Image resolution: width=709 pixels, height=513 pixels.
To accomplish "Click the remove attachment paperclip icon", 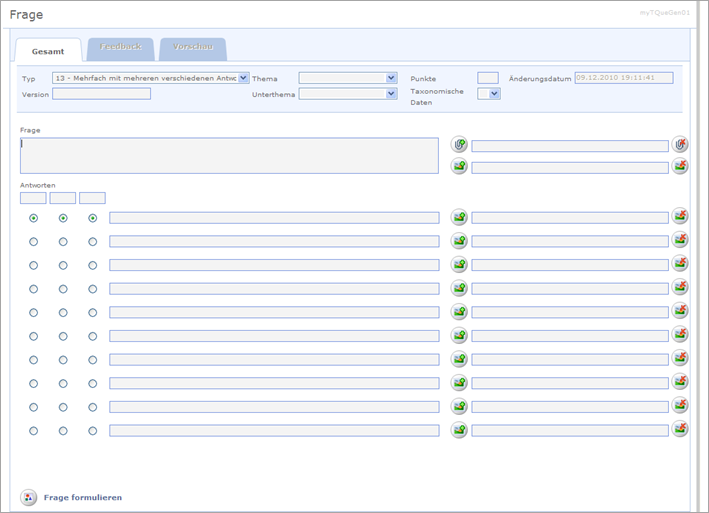I will tap(680, 144).
